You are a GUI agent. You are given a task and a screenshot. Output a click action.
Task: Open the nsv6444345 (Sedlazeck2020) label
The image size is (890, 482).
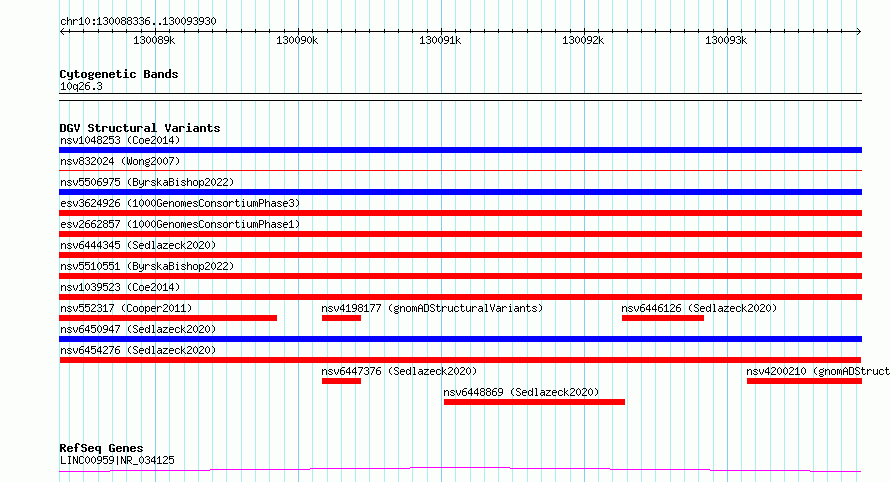138,245
